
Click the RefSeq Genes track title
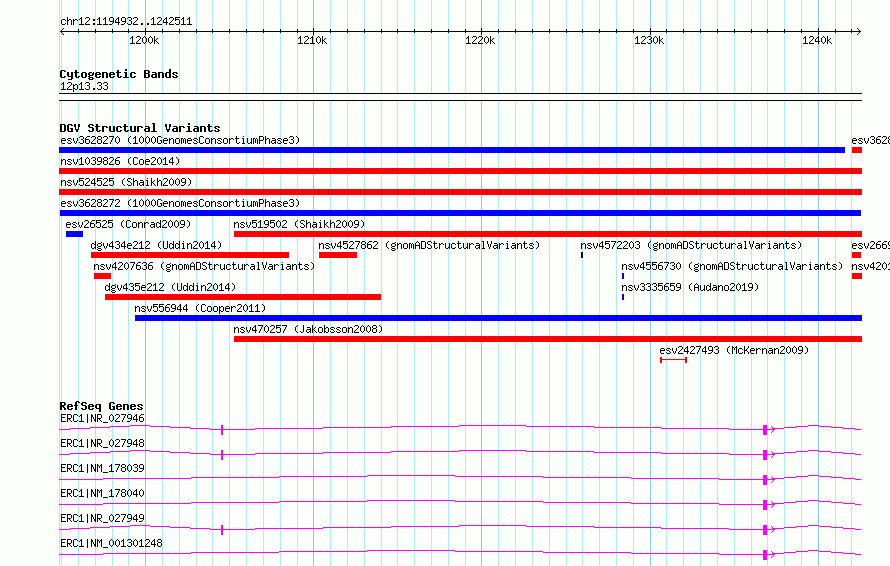101,406
